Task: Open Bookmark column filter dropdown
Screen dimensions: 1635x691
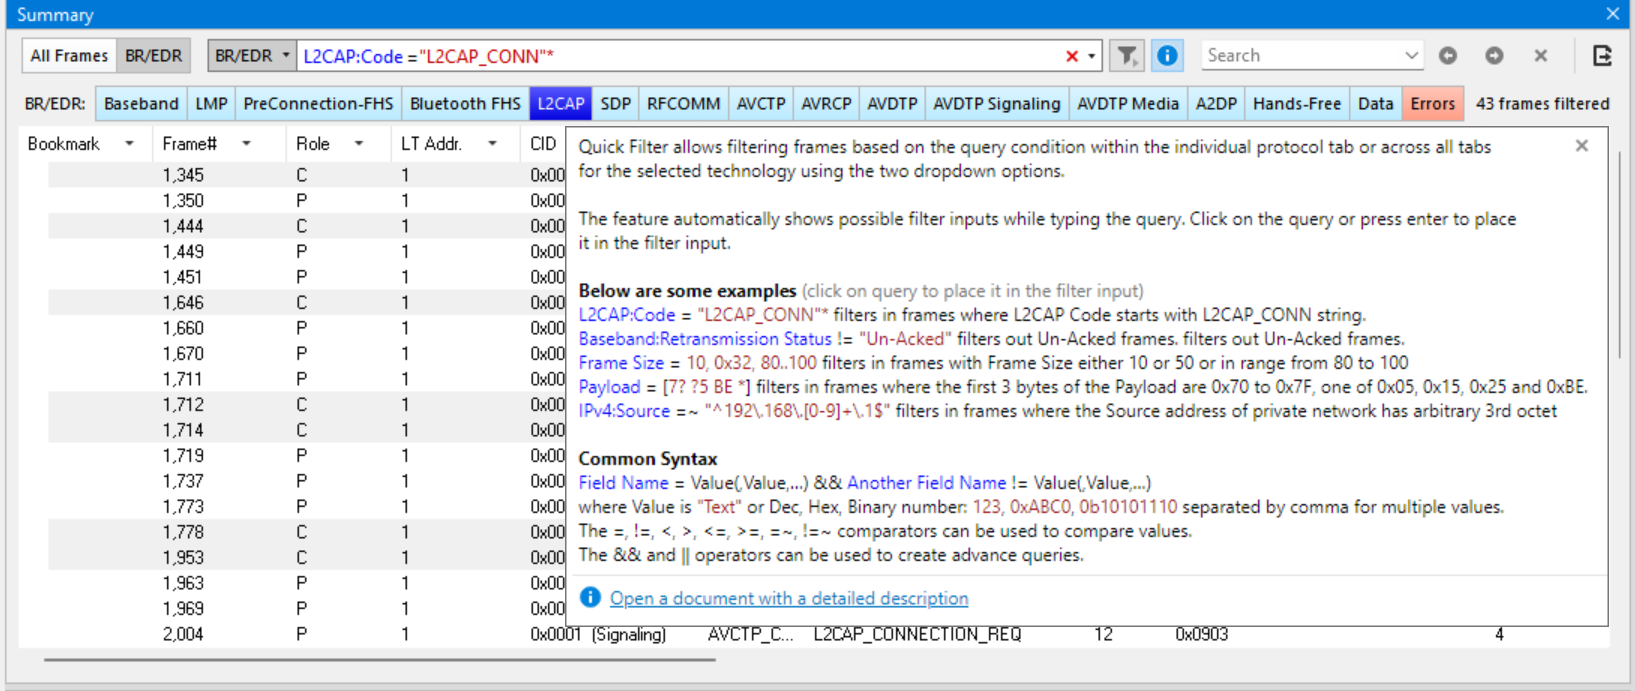Action: [129, 144]
